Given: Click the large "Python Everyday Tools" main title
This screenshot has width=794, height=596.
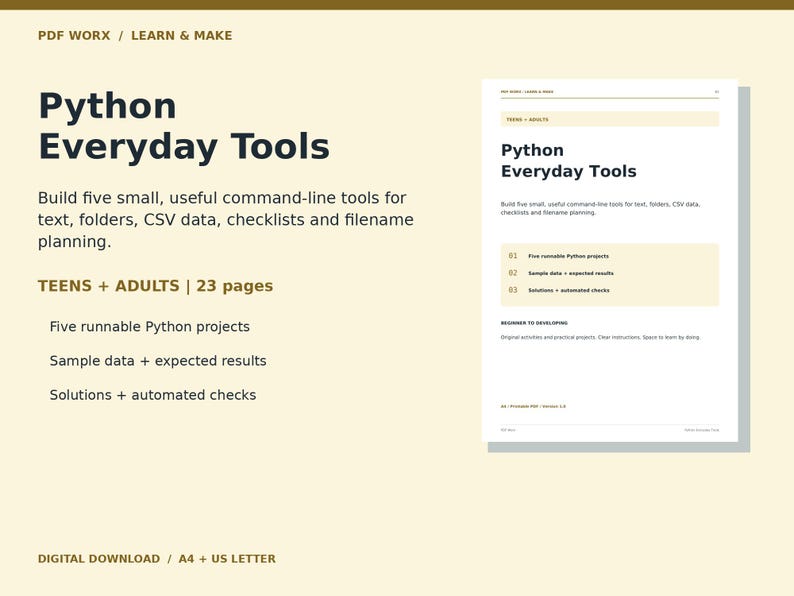Looking at the screenshot, I should (x=184, y=127).
